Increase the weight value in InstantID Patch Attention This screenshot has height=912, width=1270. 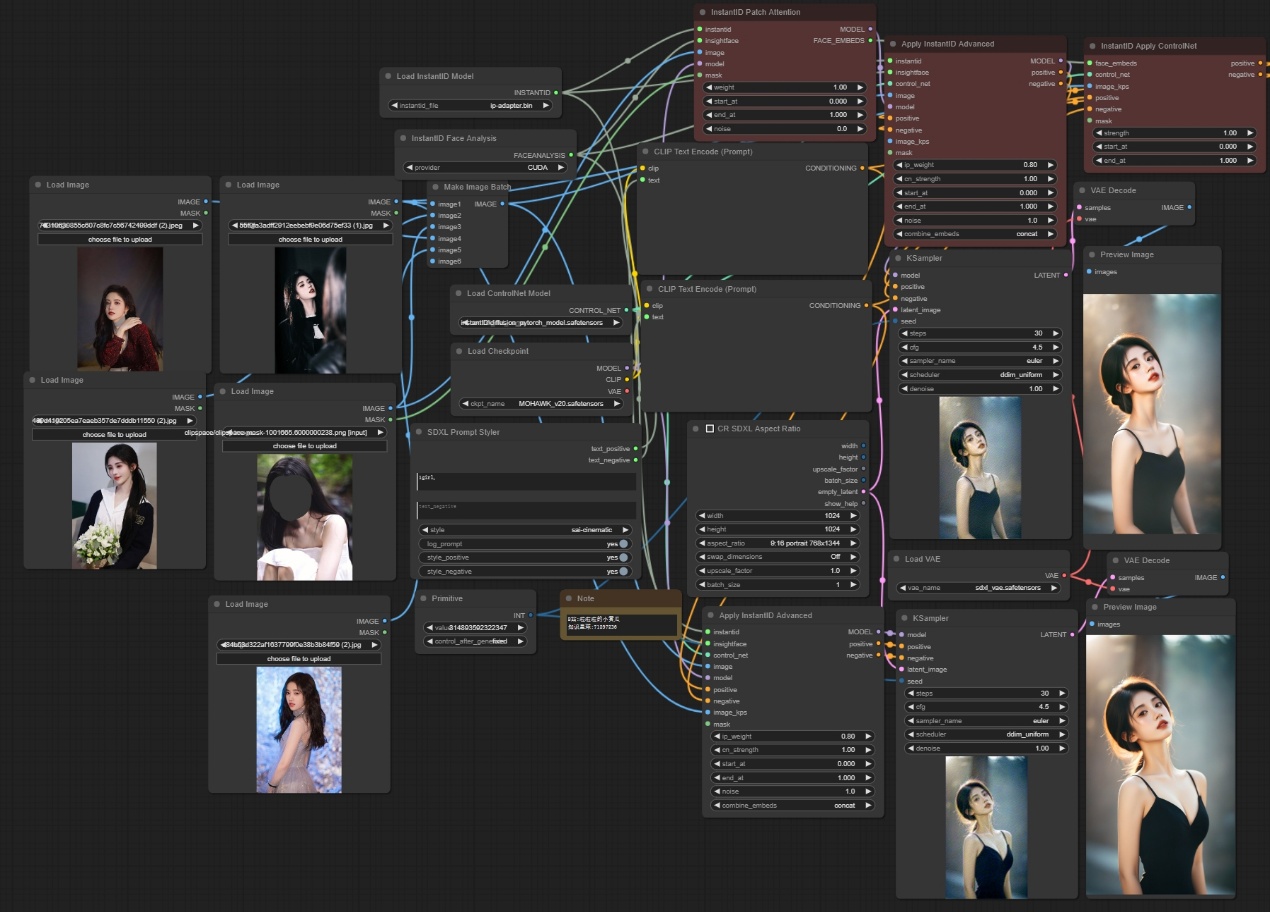861,88
